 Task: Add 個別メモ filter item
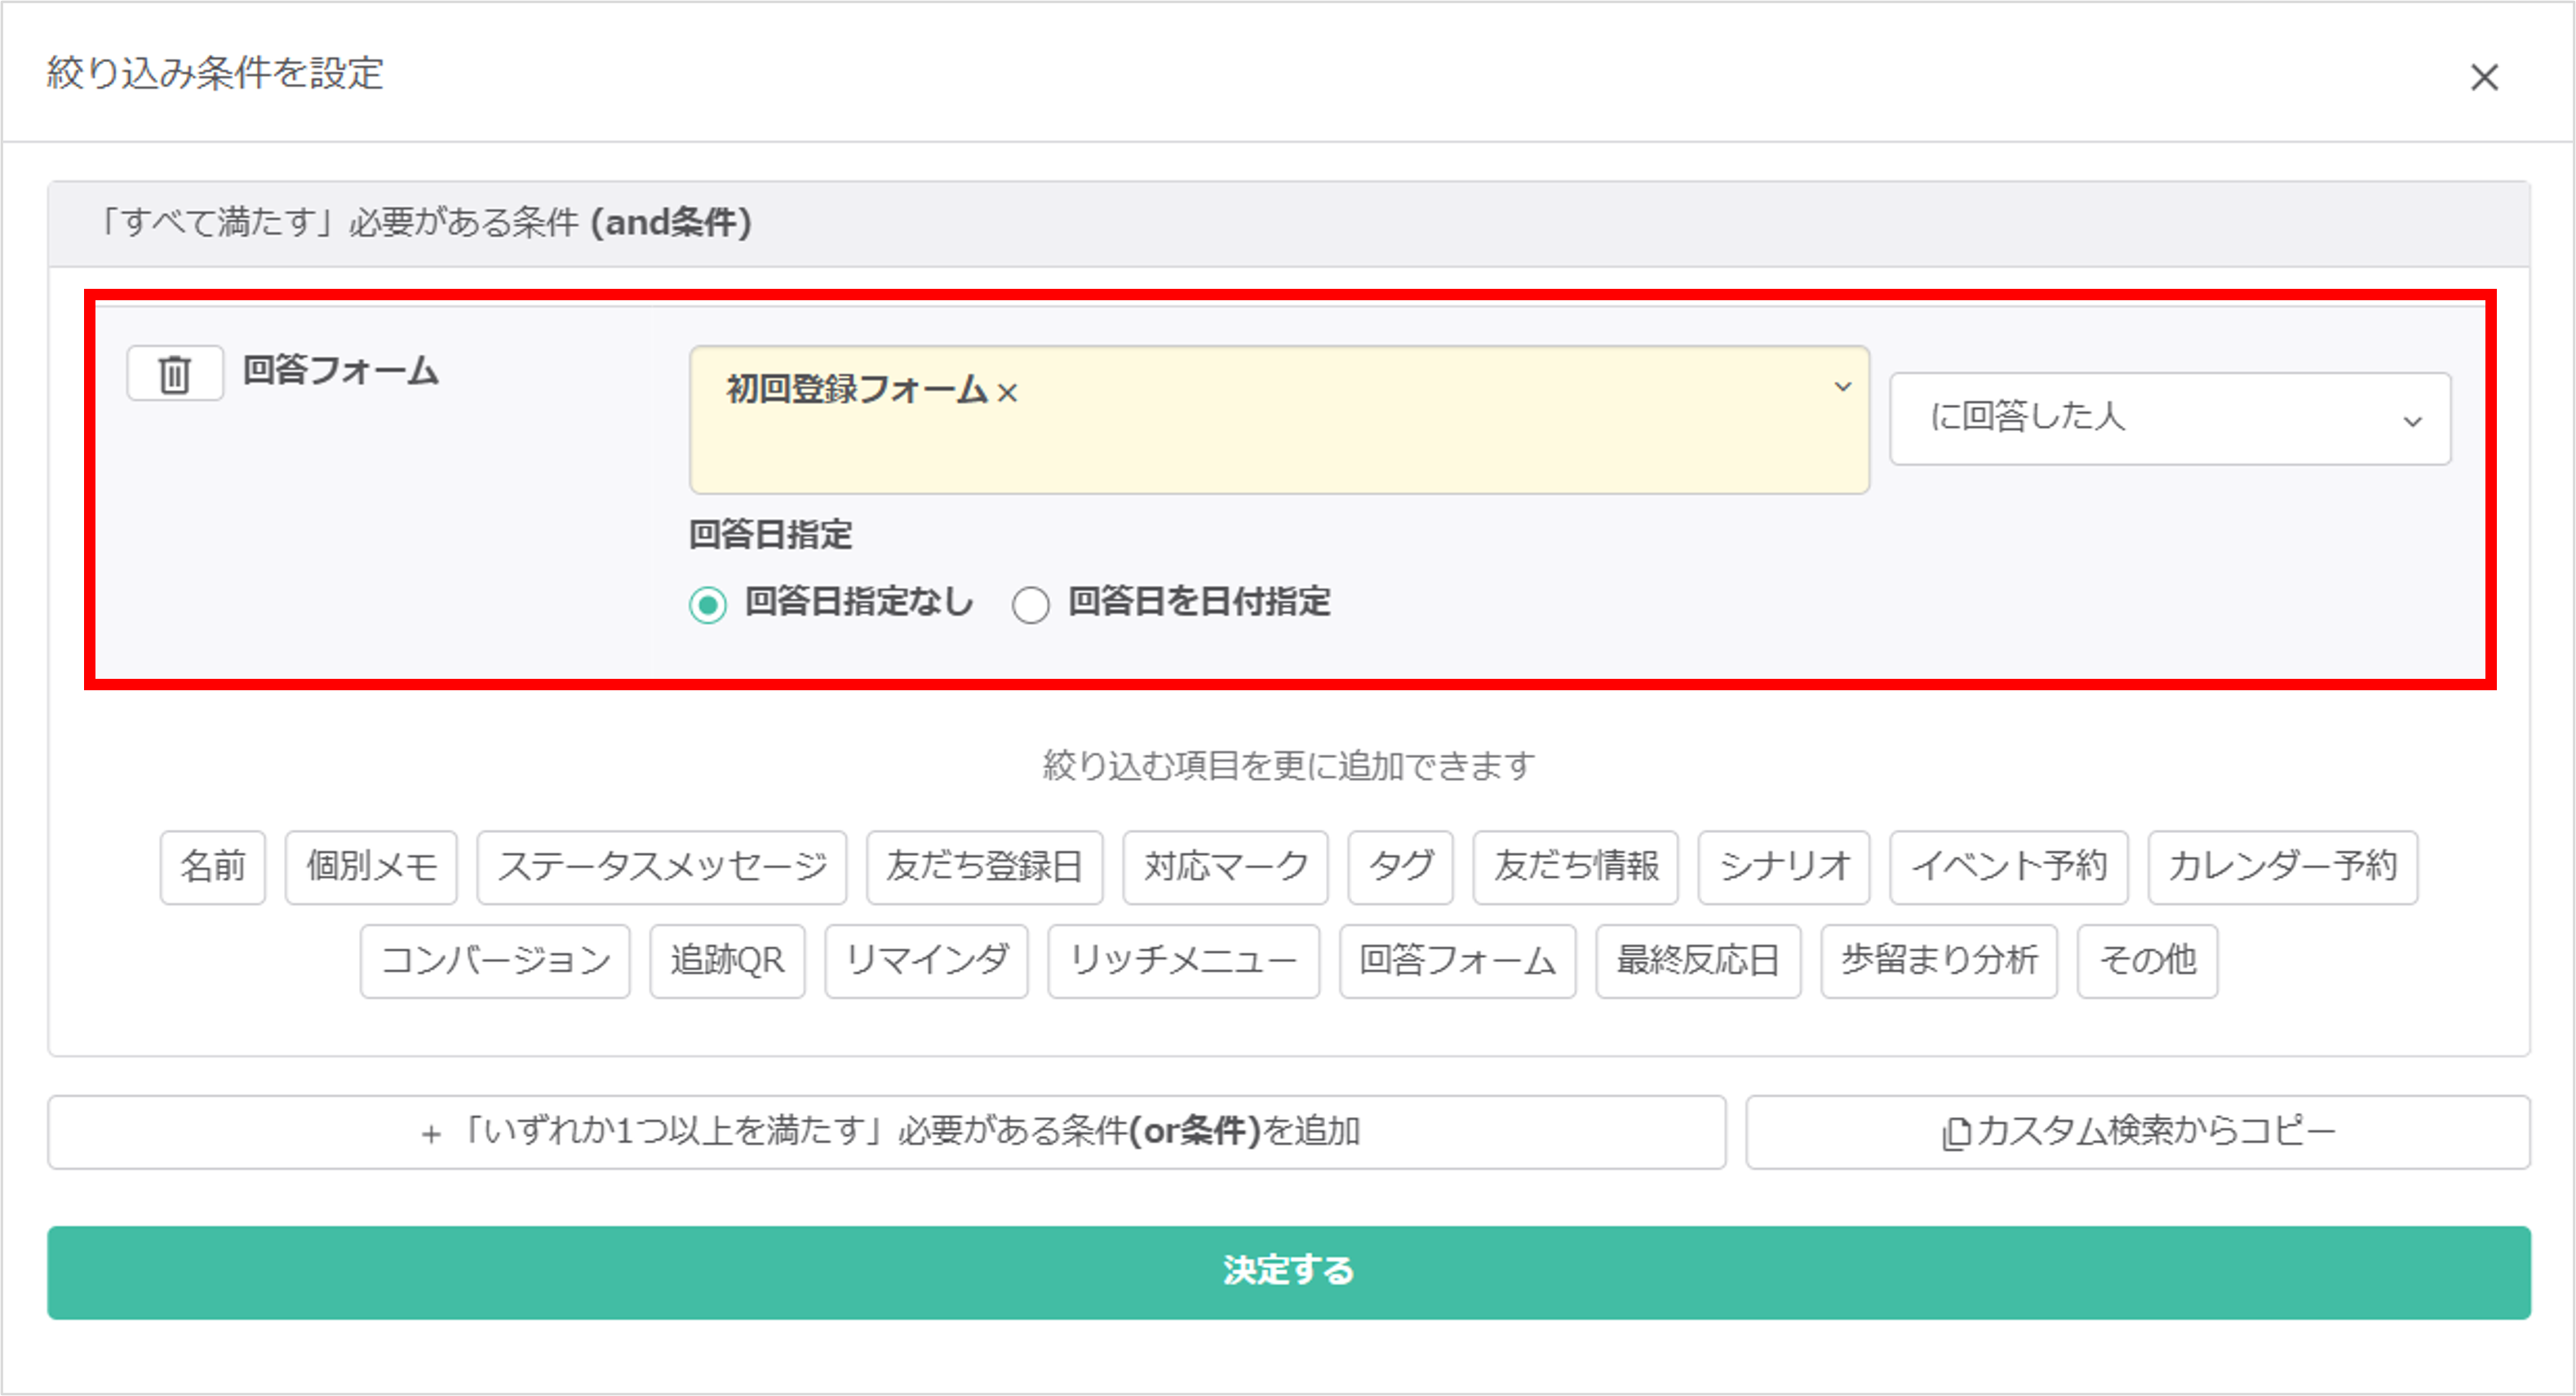point(371,867)
